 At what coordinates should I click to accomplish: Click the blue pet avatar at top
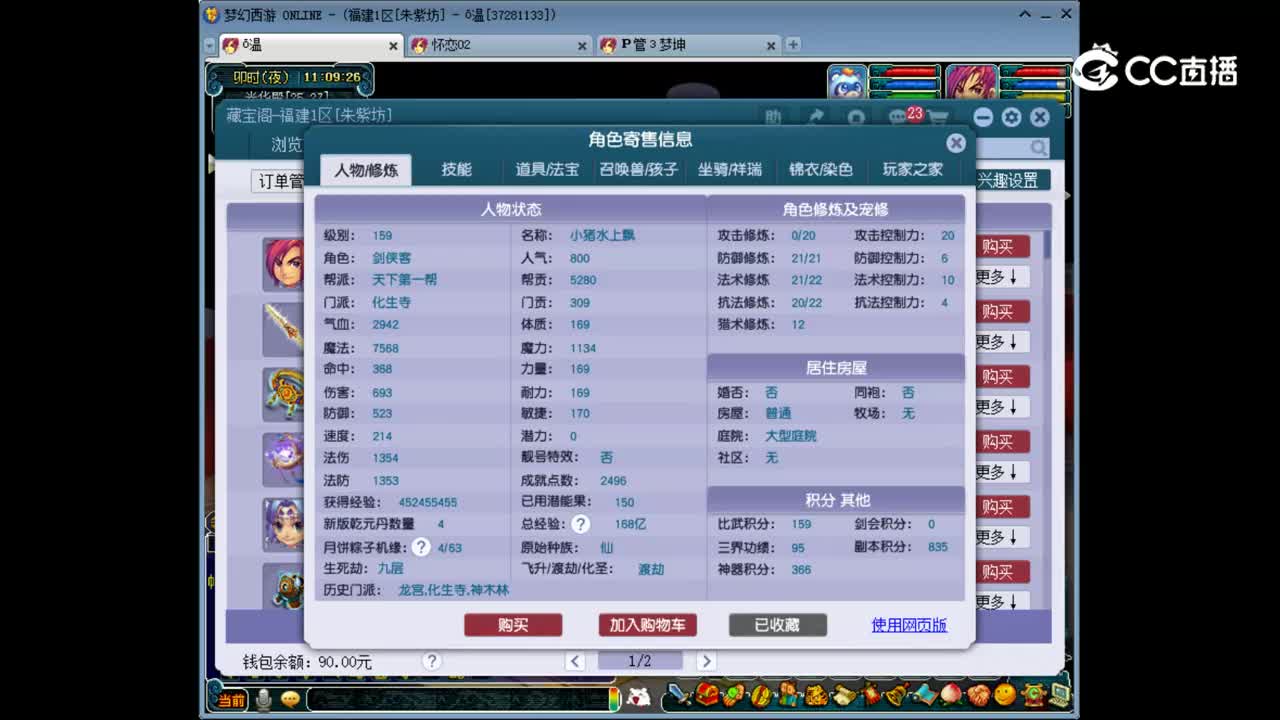[847, 84]
